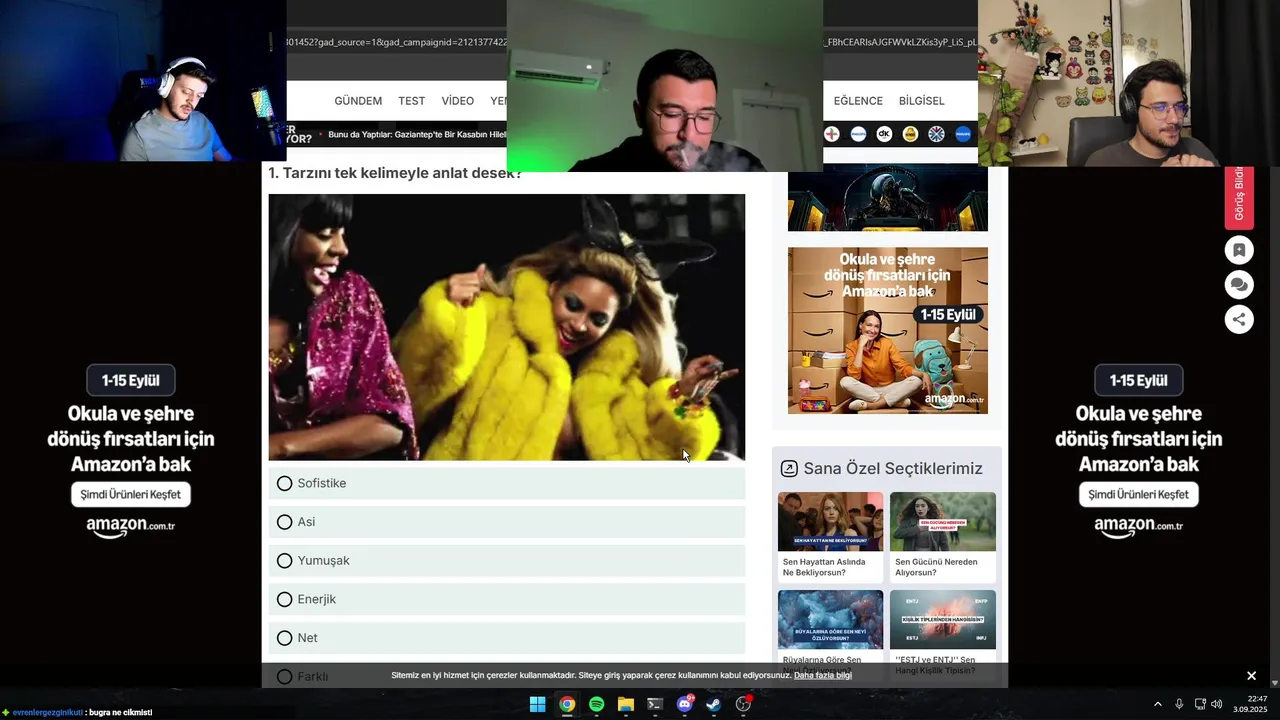The height and width of the screenshot is (720, 1280).
Task: Click the Sana Özel Seçtiklerimiz arrow icon
Action: click(789, 468)
